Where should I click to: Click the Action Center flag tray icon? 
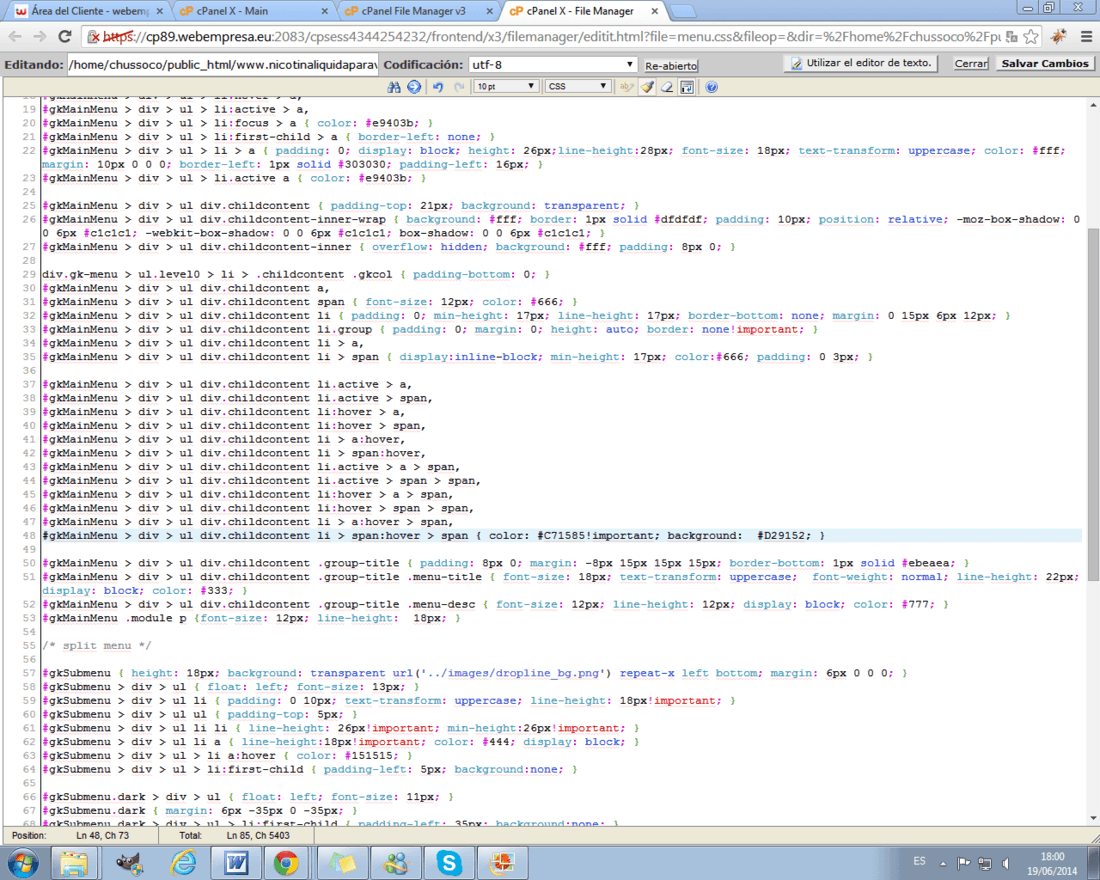click(964, 863)
